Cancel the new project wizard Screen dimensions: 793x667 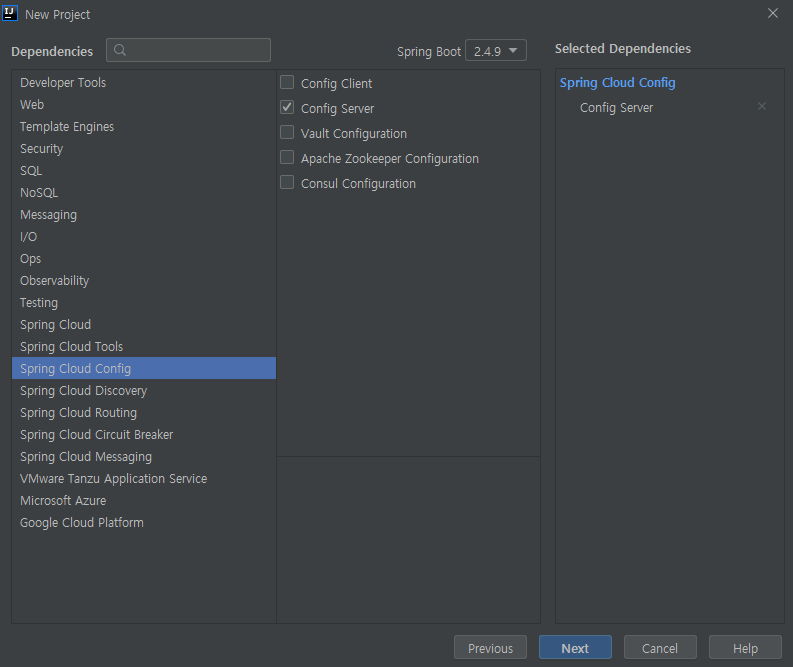(660, 647)
